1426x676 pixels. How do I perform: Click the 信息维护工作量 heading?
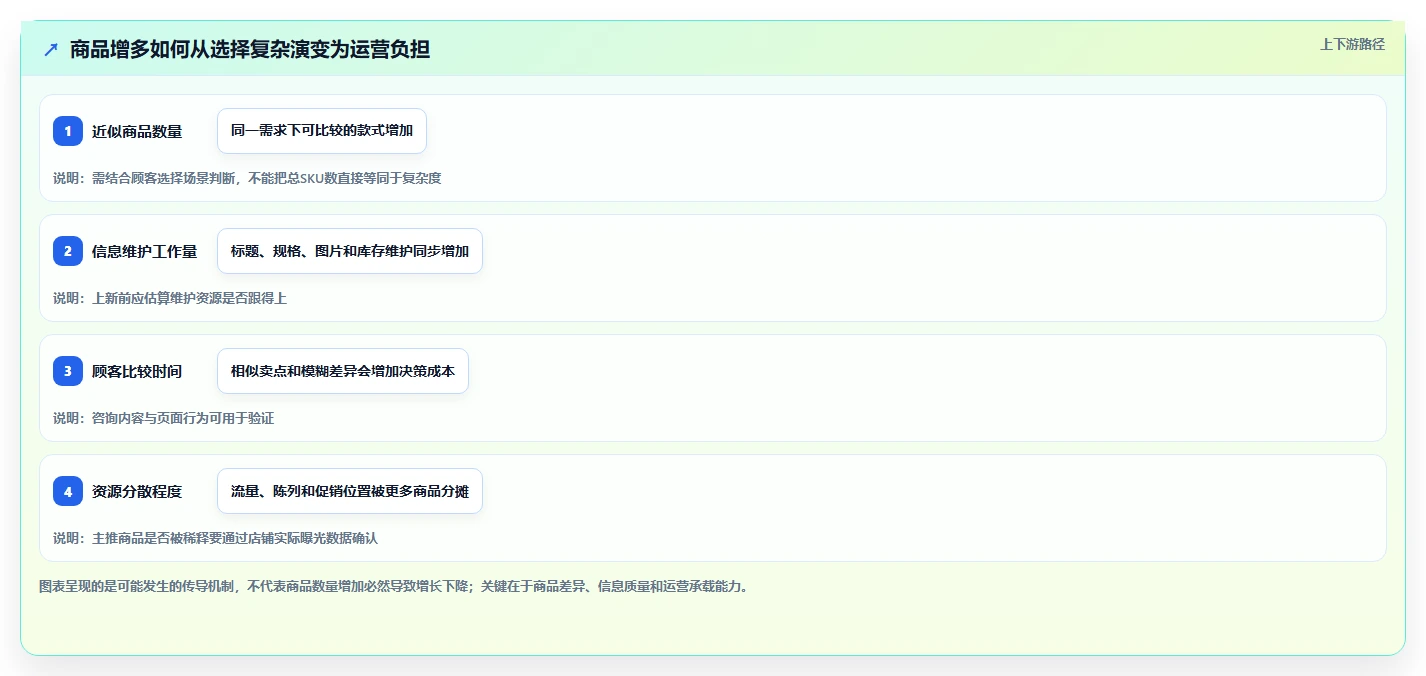145,251
